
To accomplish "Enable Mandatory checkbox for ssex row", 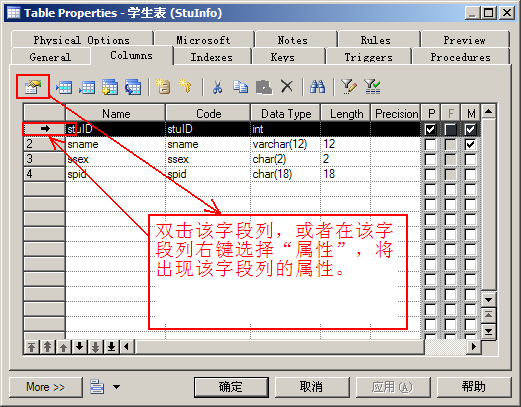I will (470, 159).
